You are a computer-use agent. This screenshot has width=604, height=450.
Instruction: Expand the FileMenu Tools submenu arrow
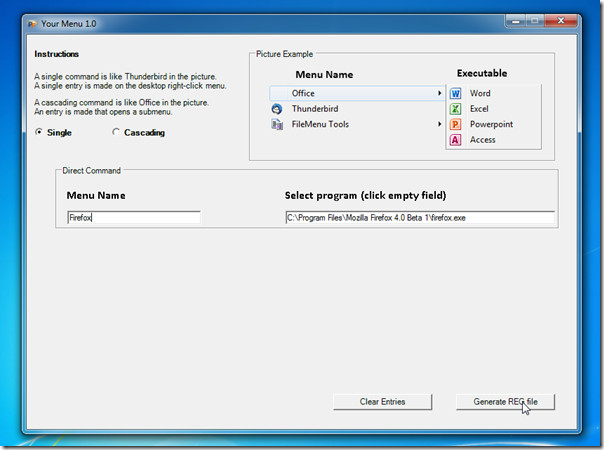point(439,124)
